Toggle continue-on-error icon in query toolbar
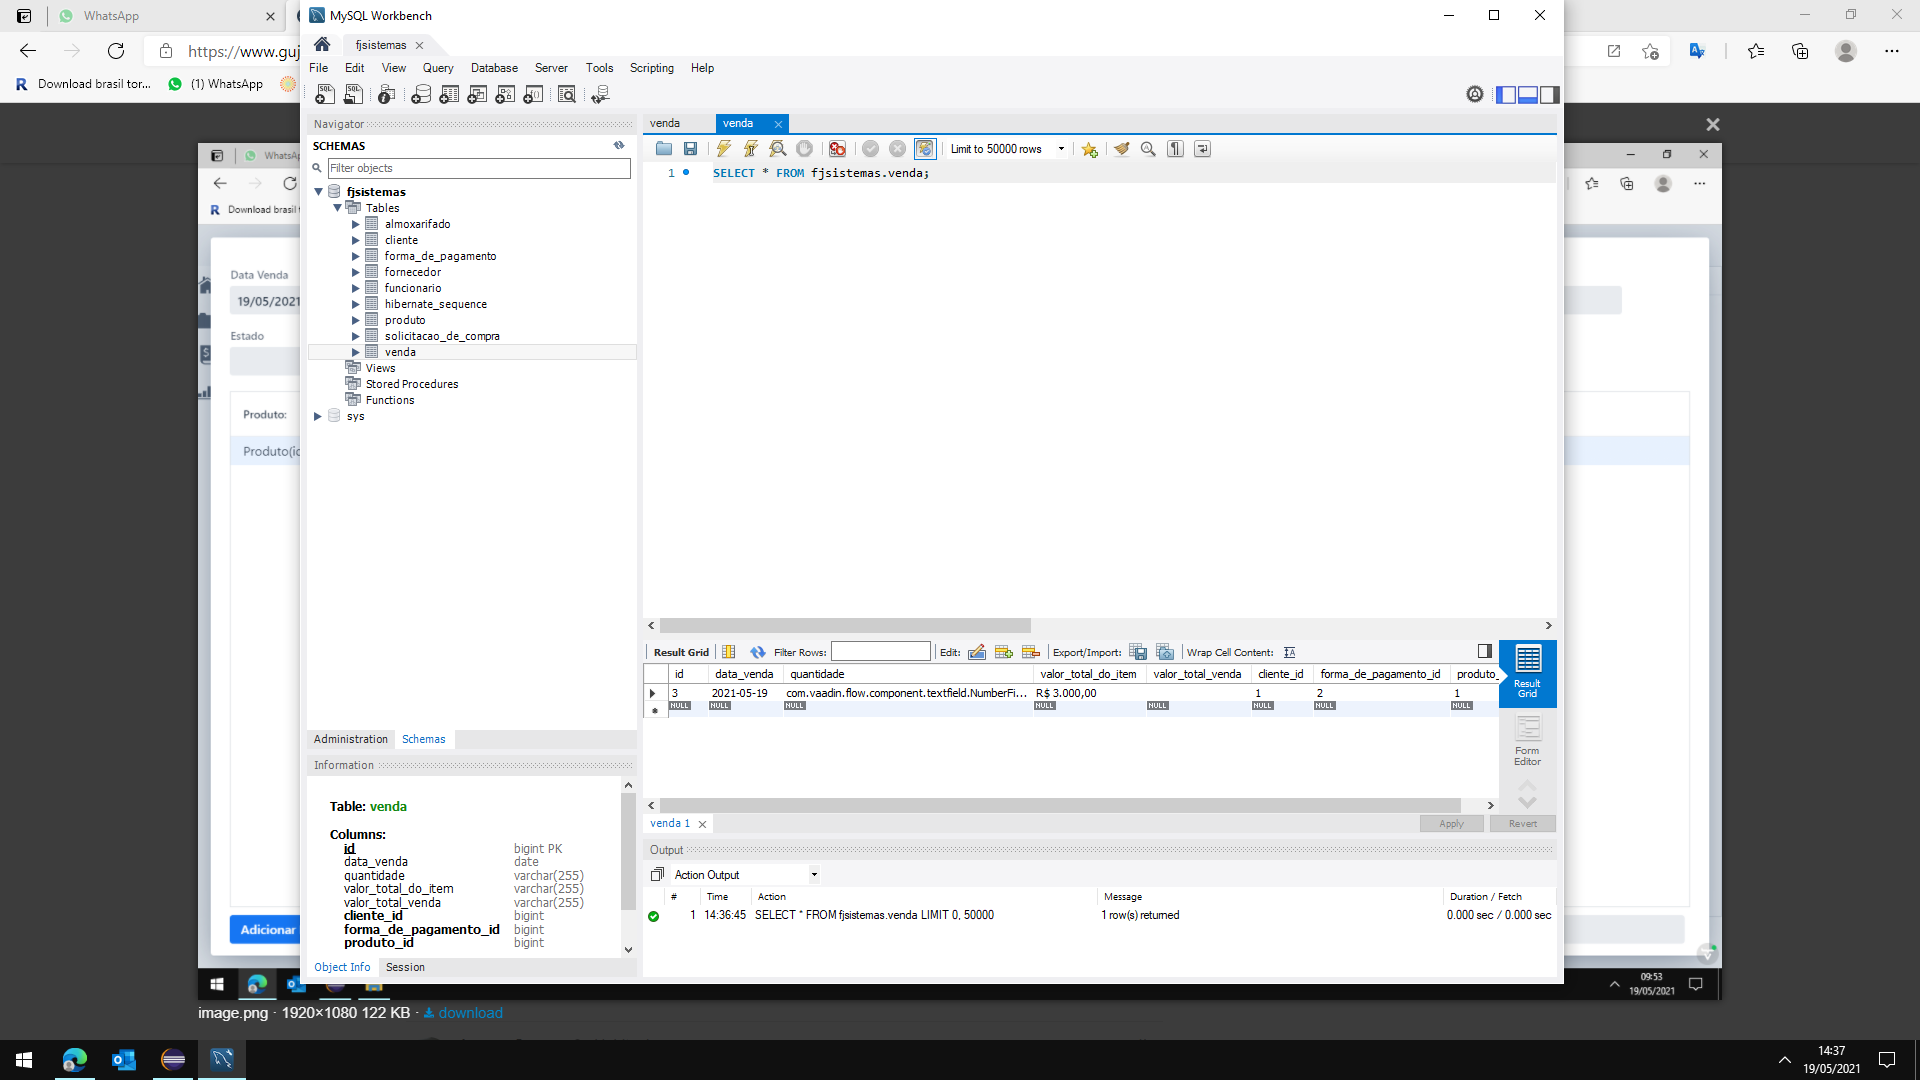1920x1080 pixels. (837, 149)
